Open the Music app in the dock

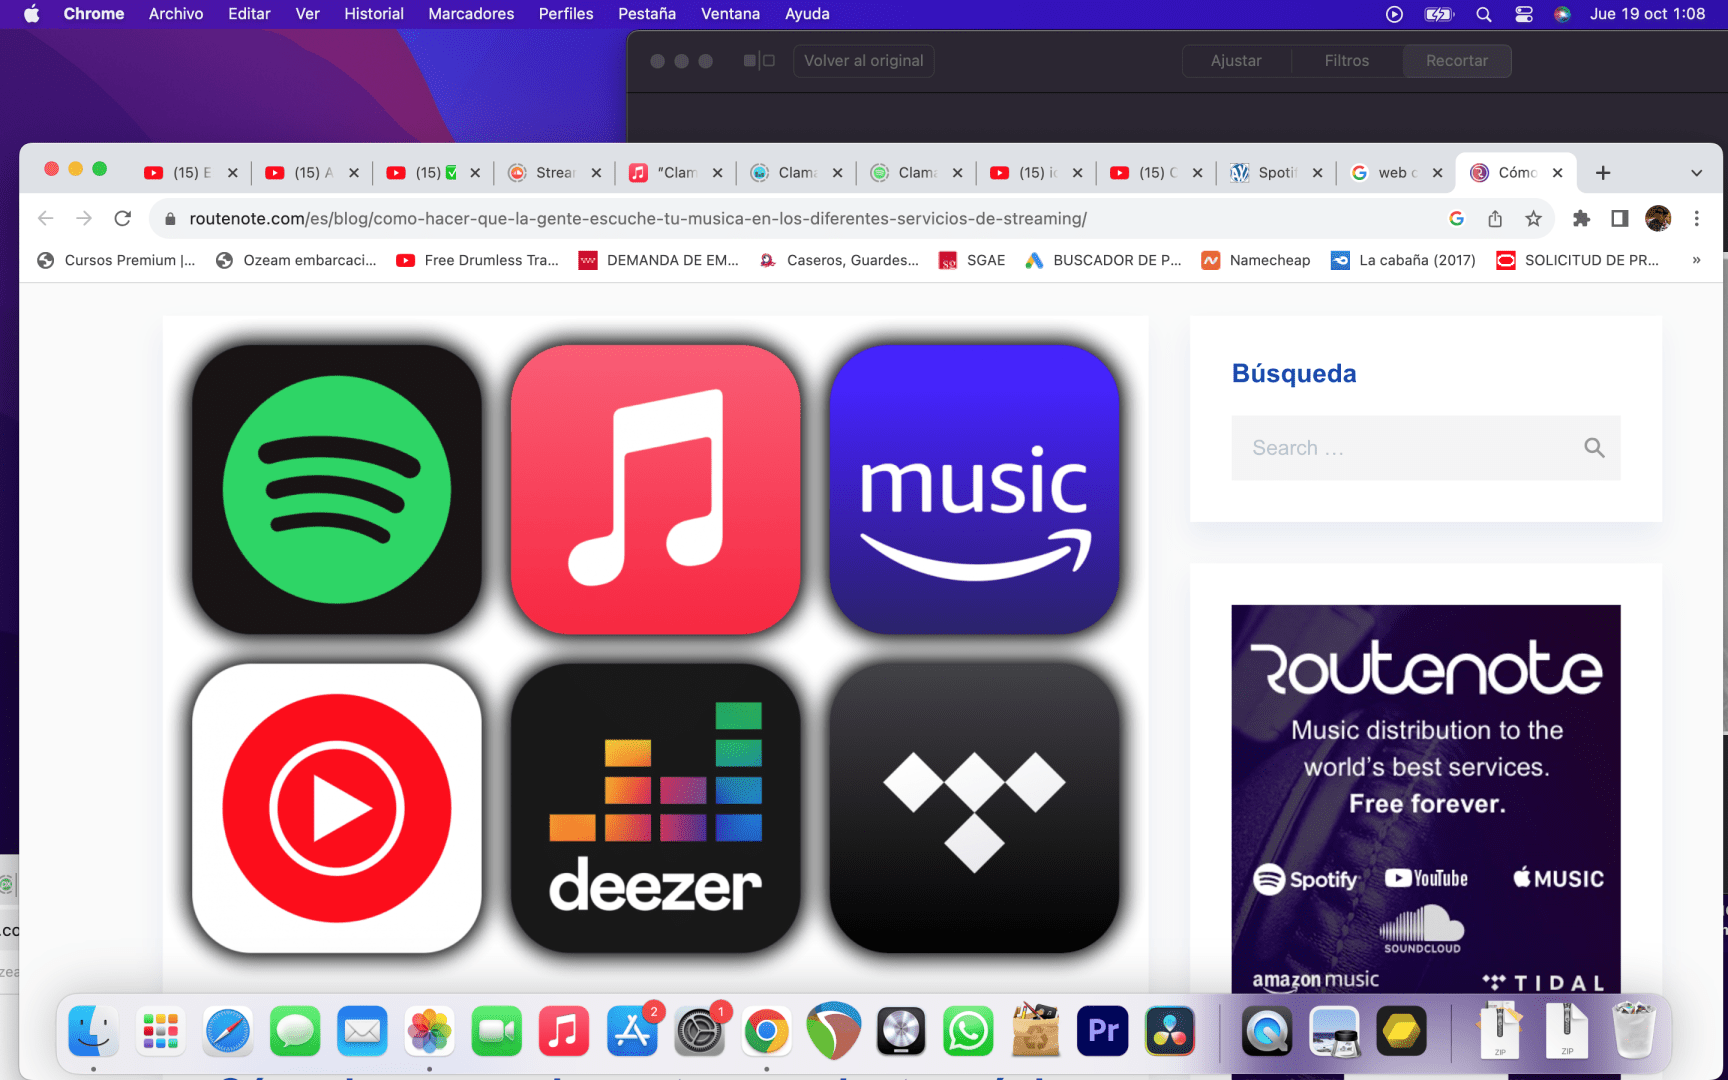click(x=564, y=1031)
